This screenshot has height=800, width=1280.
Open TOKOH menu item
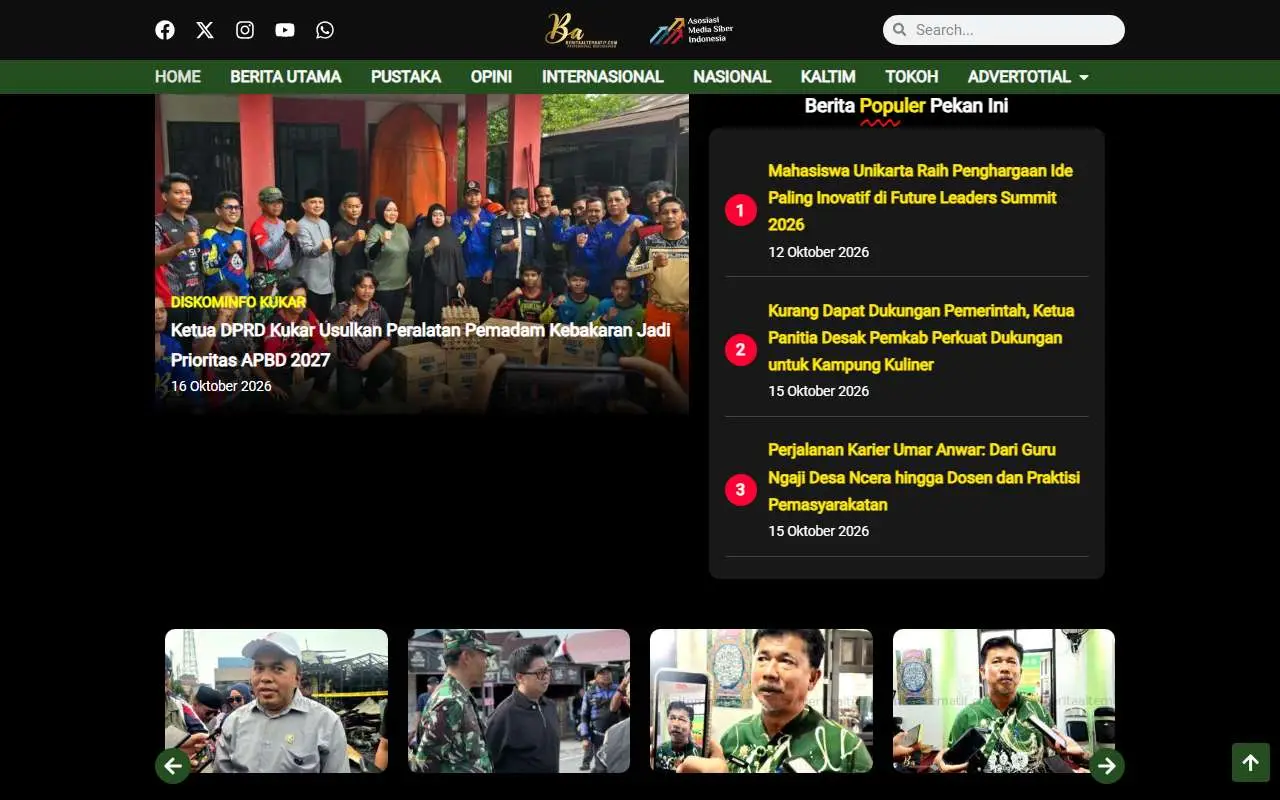pyautogui.click(x=912, y=77)
